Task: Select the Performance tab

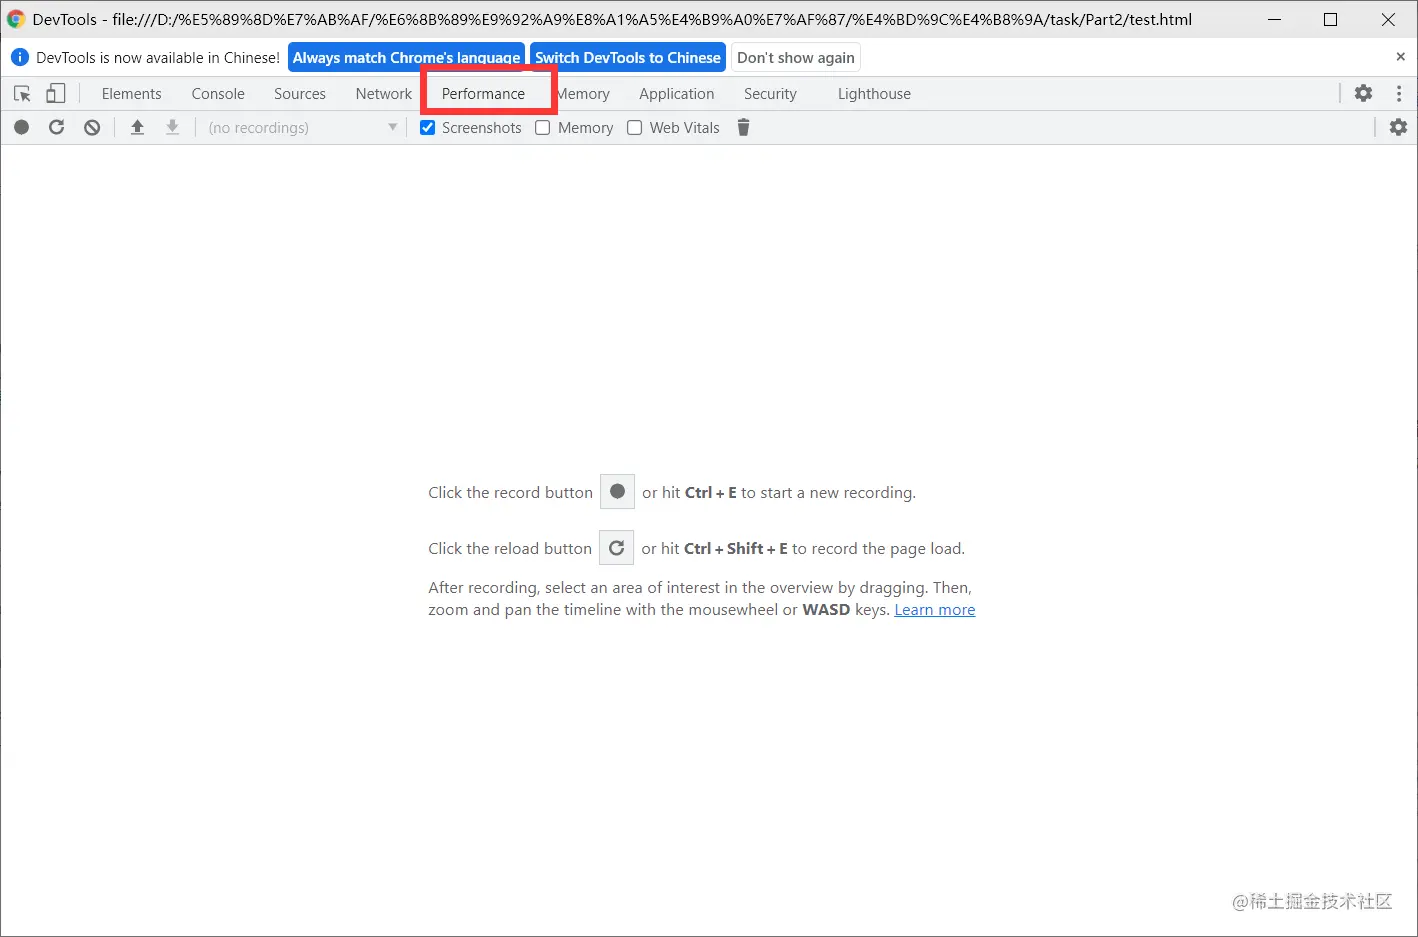Action: coord(483,93)
